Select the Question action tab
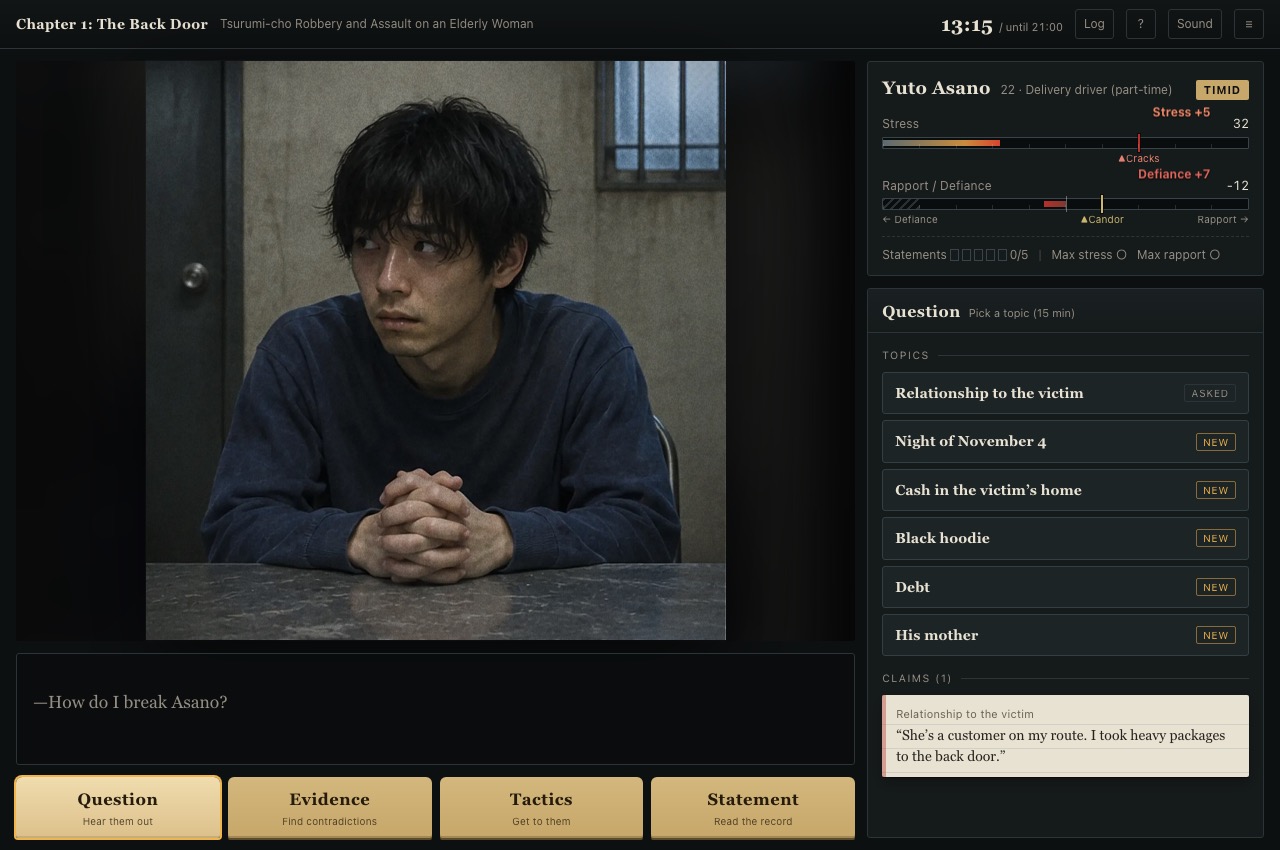Image resolution: width=1280 pixels, height=850 pixels. (x=118, y=808)
